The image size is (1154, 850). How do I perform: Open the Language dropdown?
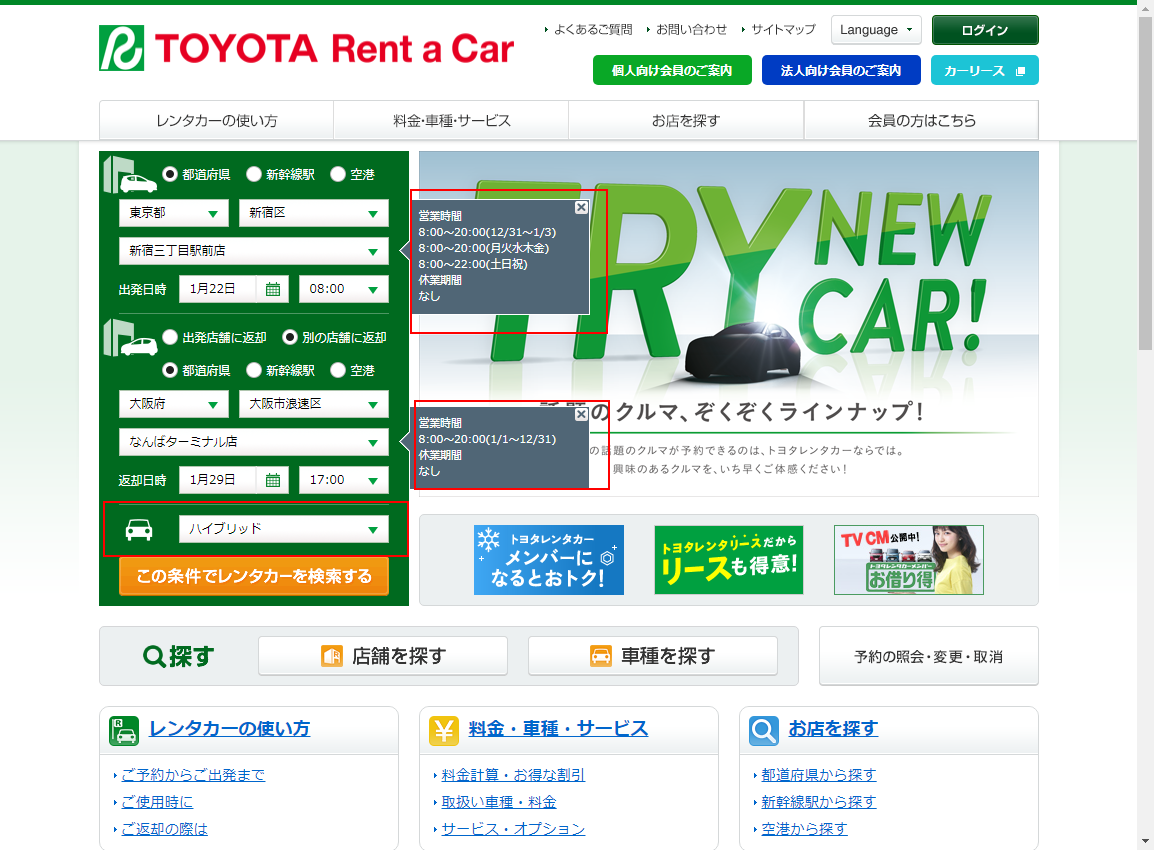tap(876, 30)
